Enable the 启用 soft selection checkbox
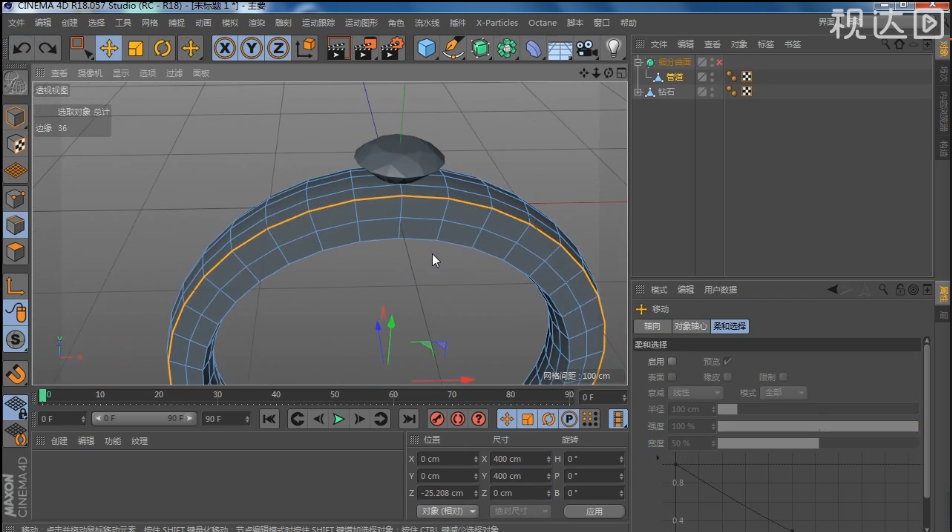Viewport: 952px width, 532px height. [672, 361]
